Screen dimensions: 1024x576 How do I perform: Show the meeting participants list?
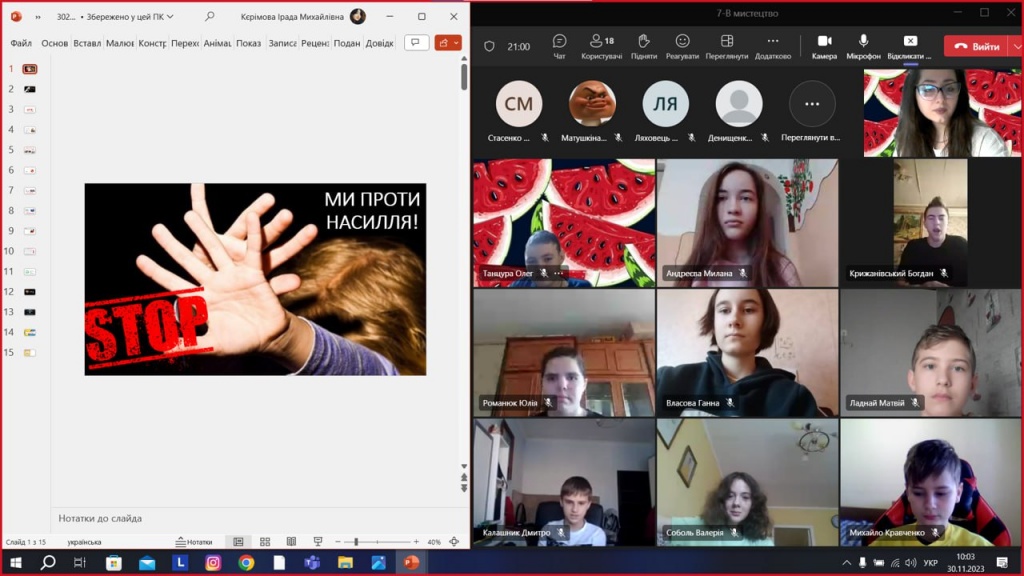[601, 46]
